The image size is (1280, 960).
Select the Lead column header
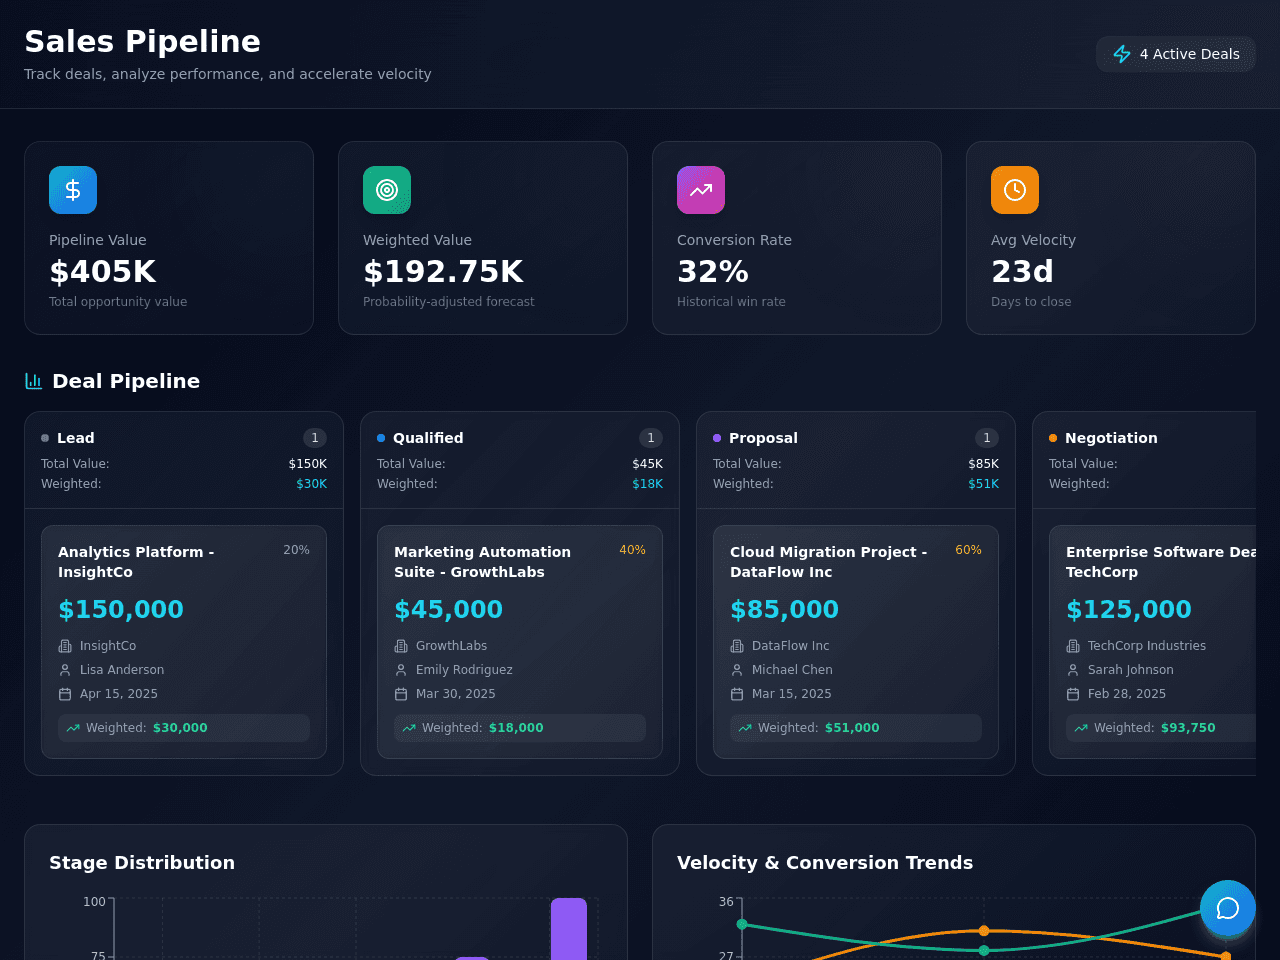click(184, 460)
